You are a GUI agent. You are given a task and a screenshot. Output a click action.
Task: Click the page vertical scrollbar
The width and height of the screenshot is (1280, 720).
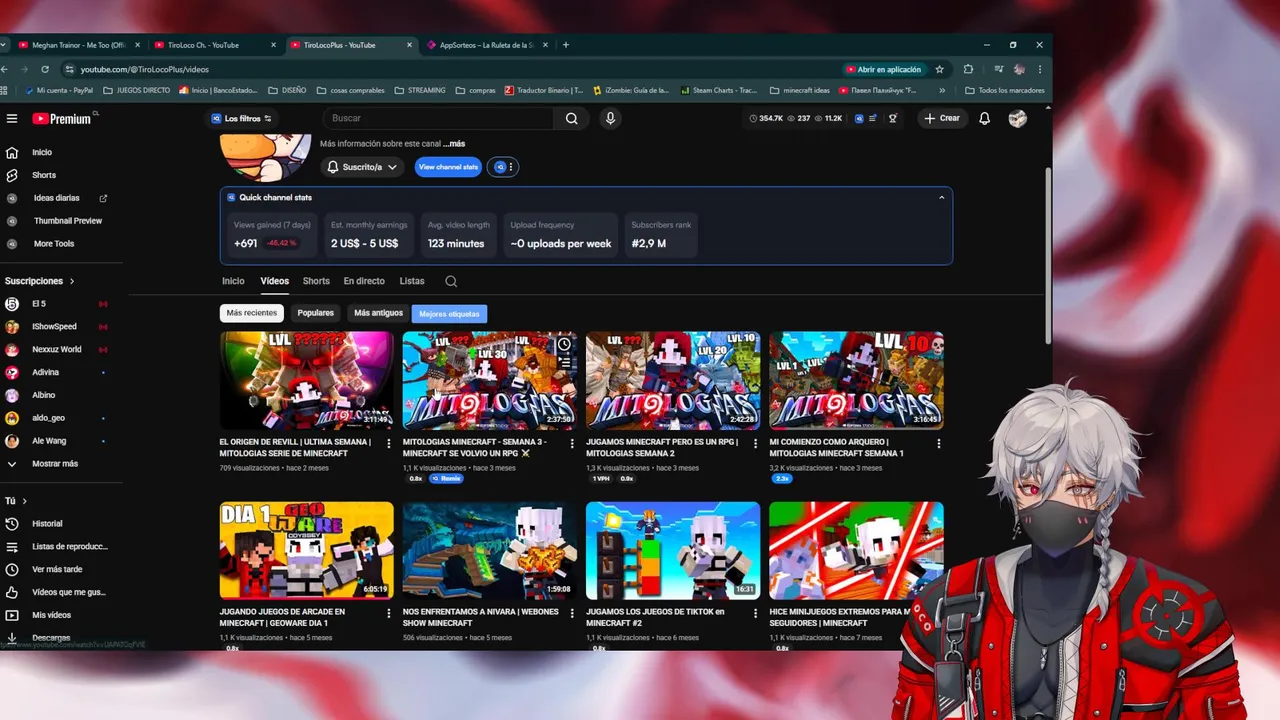[1047, 255]
